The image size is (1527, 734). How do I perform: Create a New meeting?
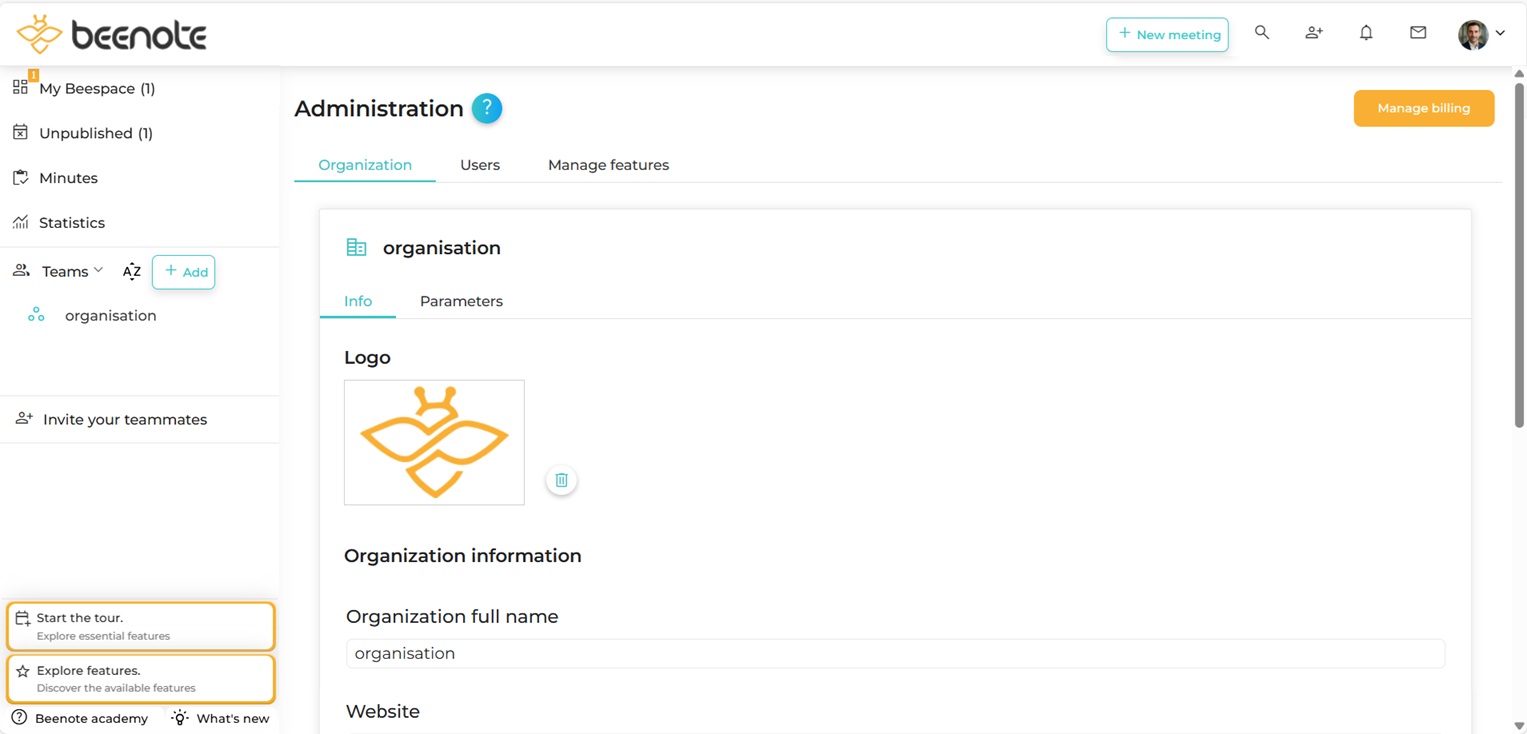pyautogui.click(x=1167, y=34)
